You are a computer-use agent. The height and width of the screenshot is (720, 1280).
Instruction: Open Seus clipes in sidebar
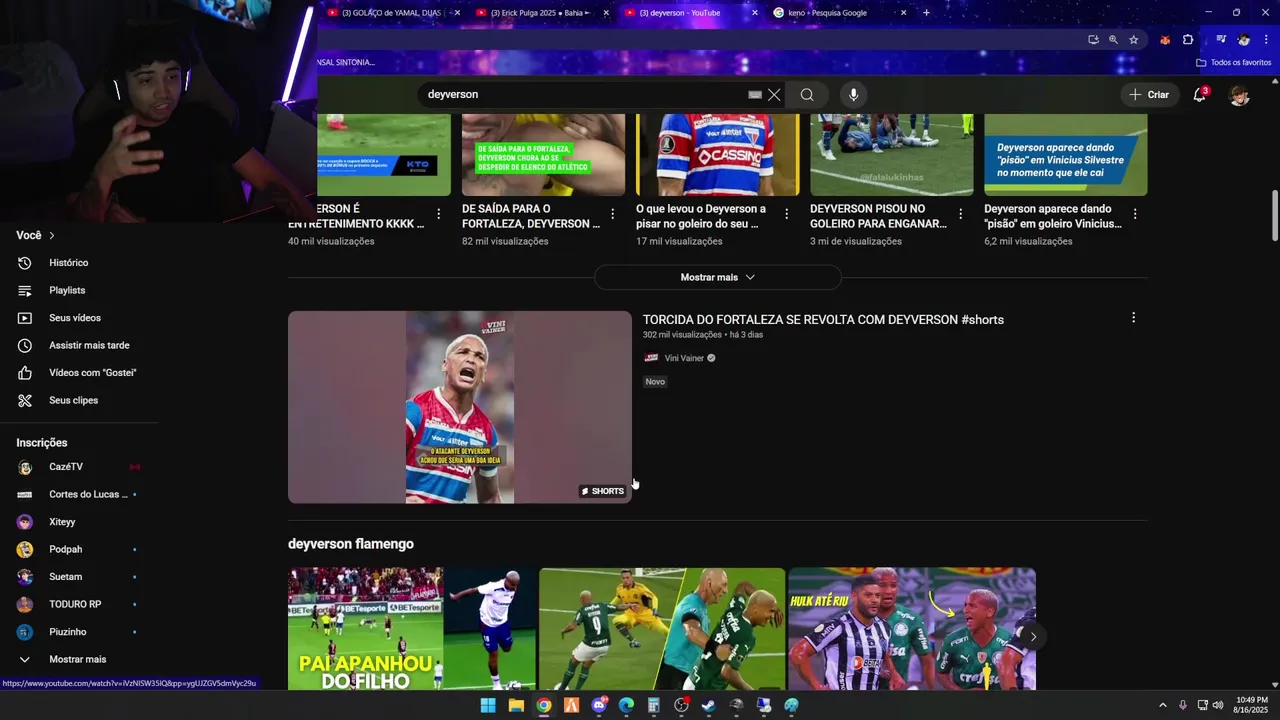pyautogui.click(x=73, y=400)
